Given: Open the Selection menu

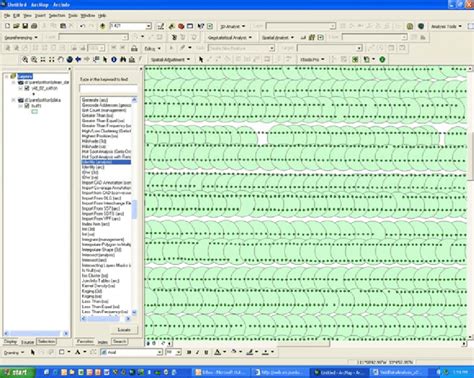Looking at the screenshot, I should pos(57,15).
